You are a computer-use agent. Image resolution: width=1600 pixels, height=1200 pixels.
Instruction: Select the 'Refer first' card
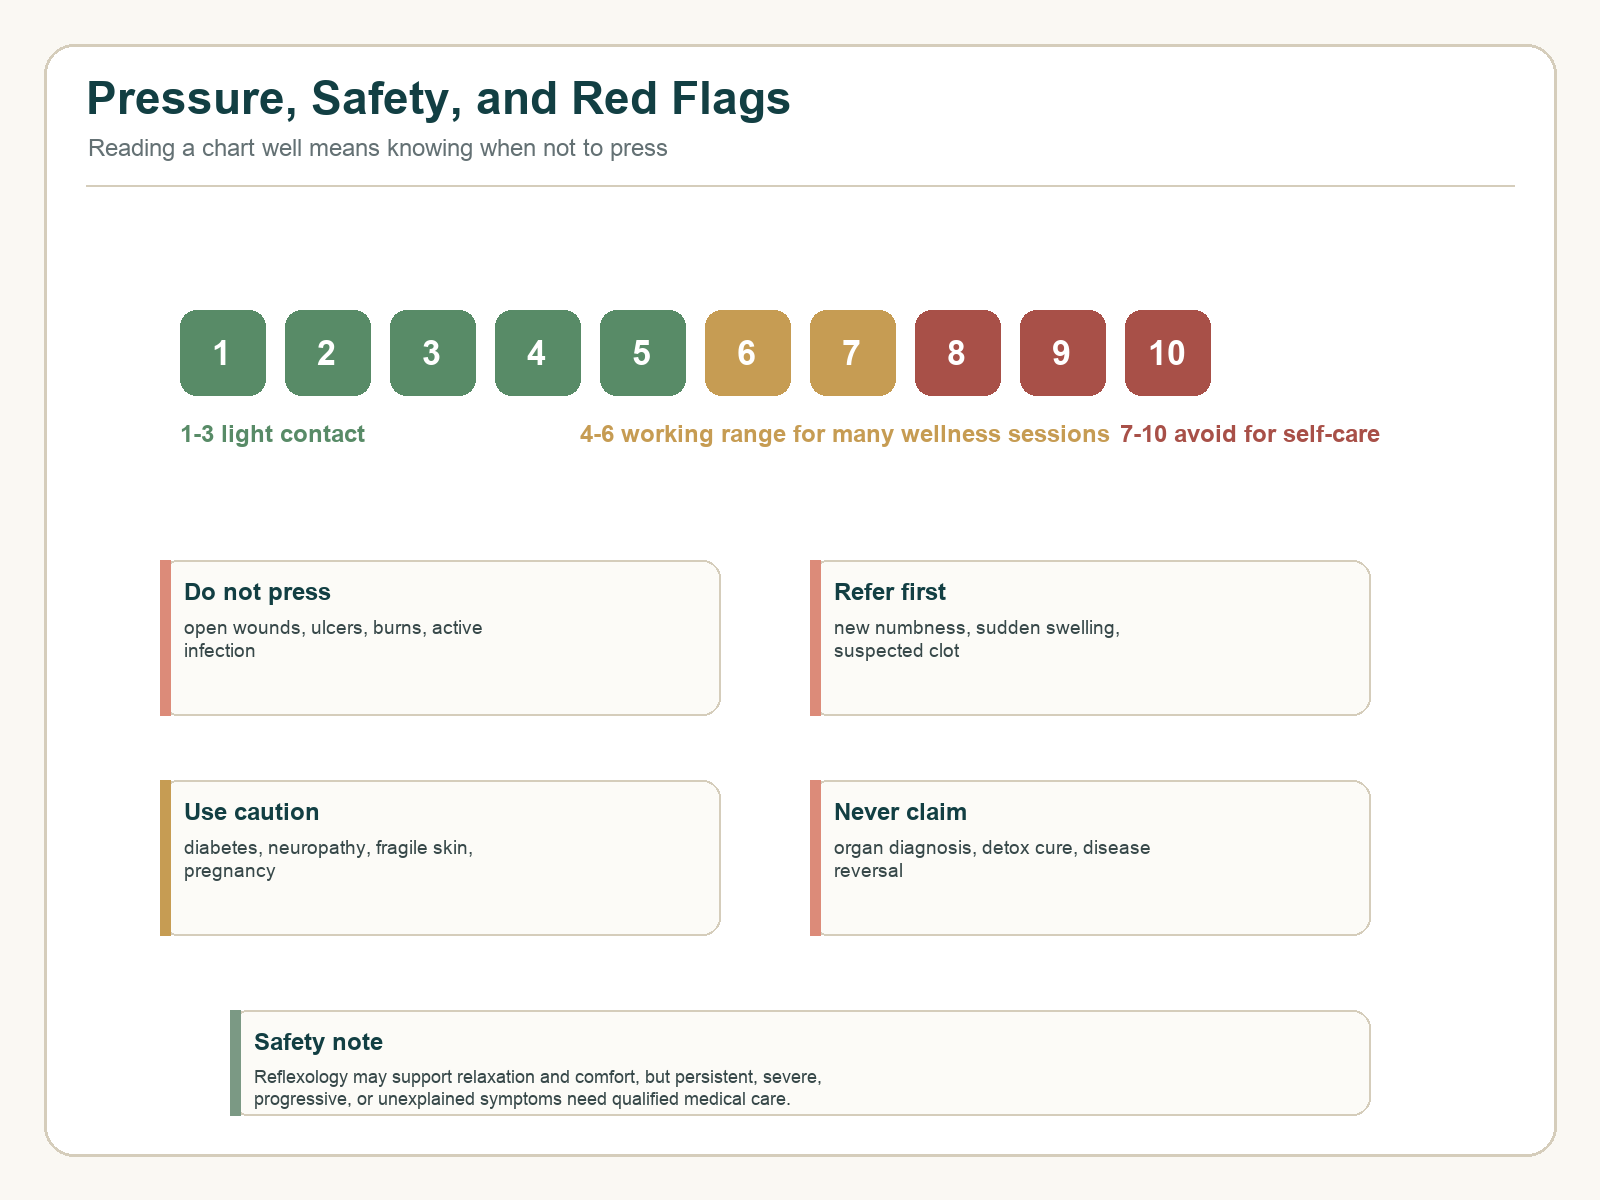coord(1090,638)
